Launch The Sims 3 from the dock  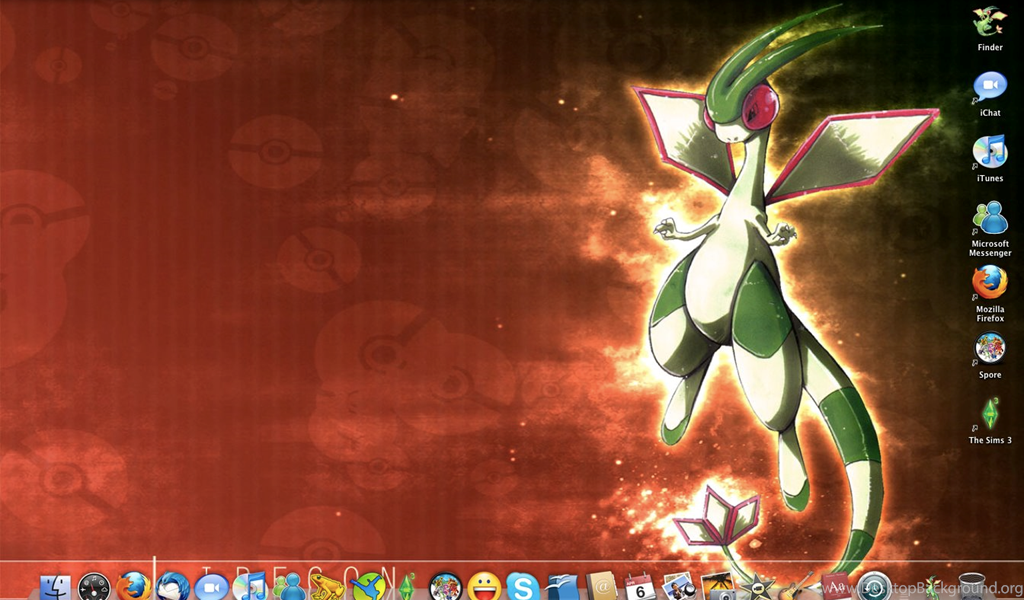406,587
